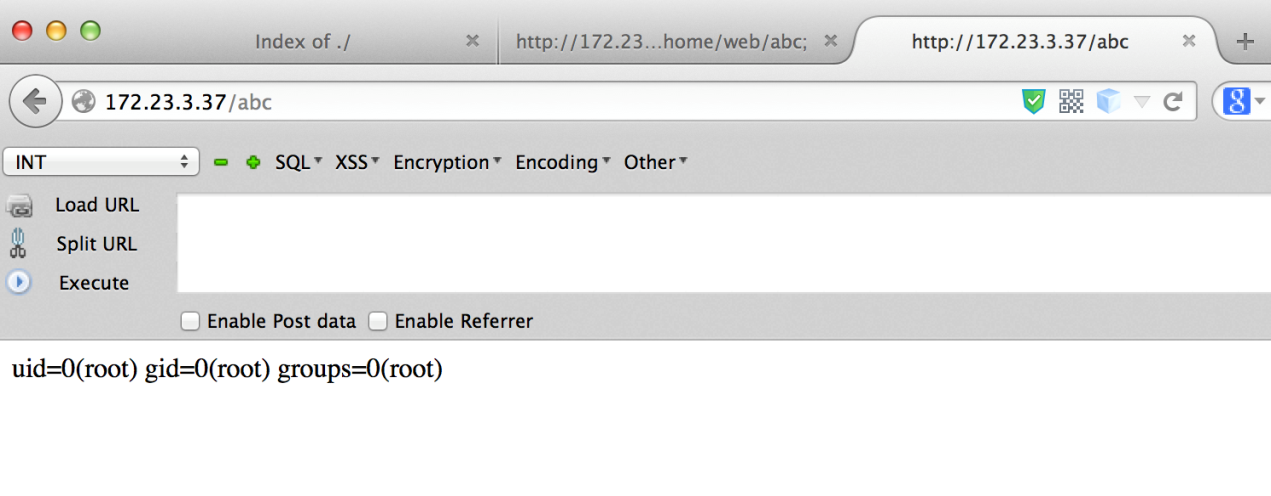Click the Execute button

(94, 283)
